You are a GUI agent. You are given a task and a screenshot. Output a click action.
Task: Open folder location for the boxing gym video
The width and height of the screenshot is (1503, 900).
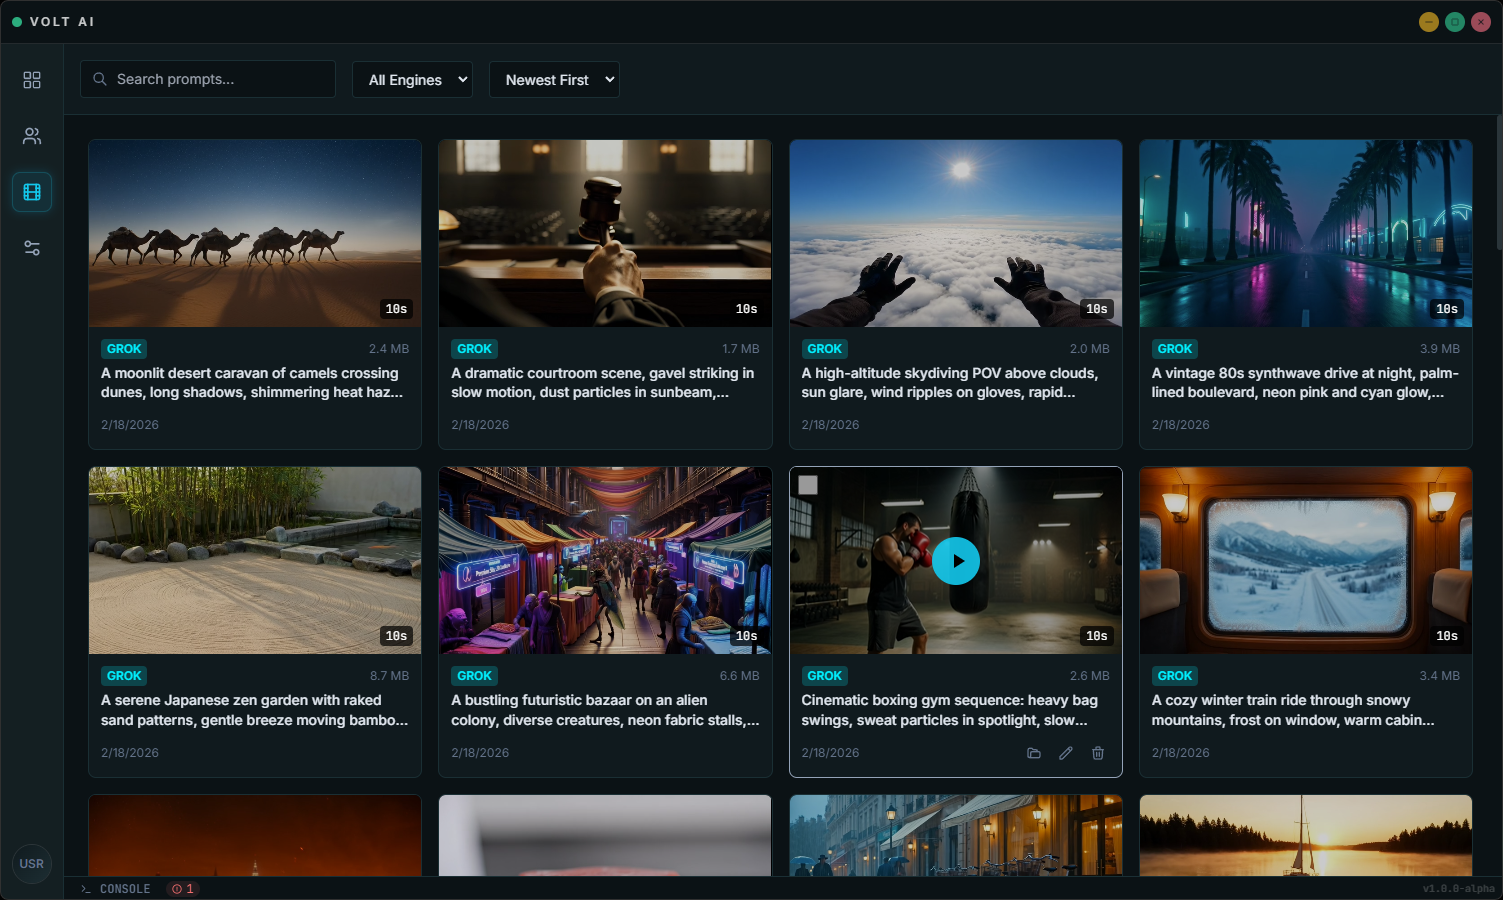(x=1033, y=753)
